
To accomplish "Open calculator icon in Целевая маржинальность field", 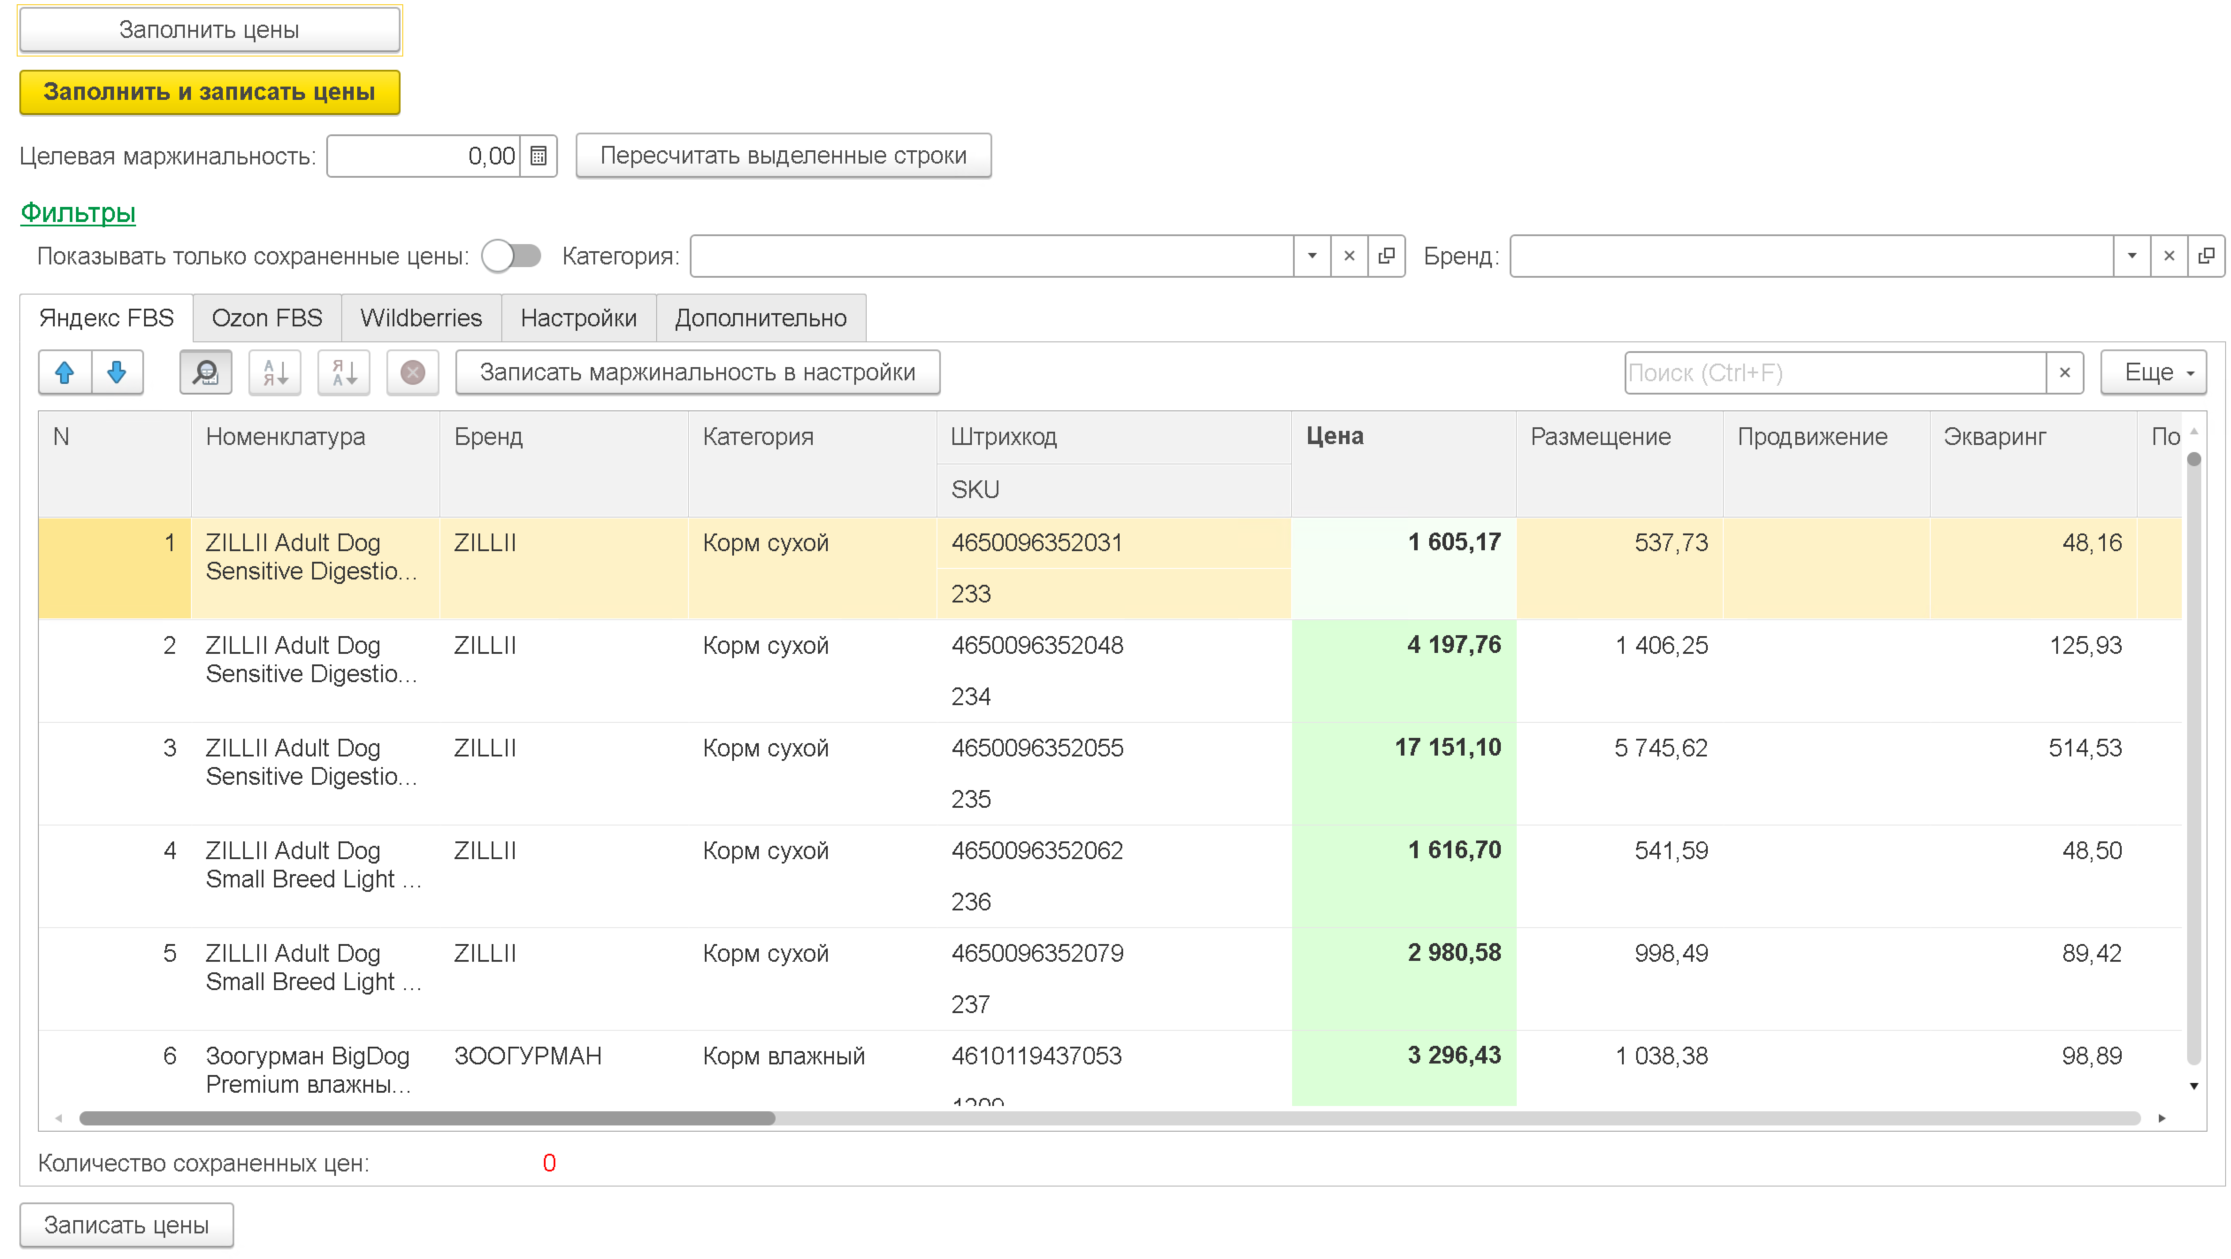I will point(538,156).
